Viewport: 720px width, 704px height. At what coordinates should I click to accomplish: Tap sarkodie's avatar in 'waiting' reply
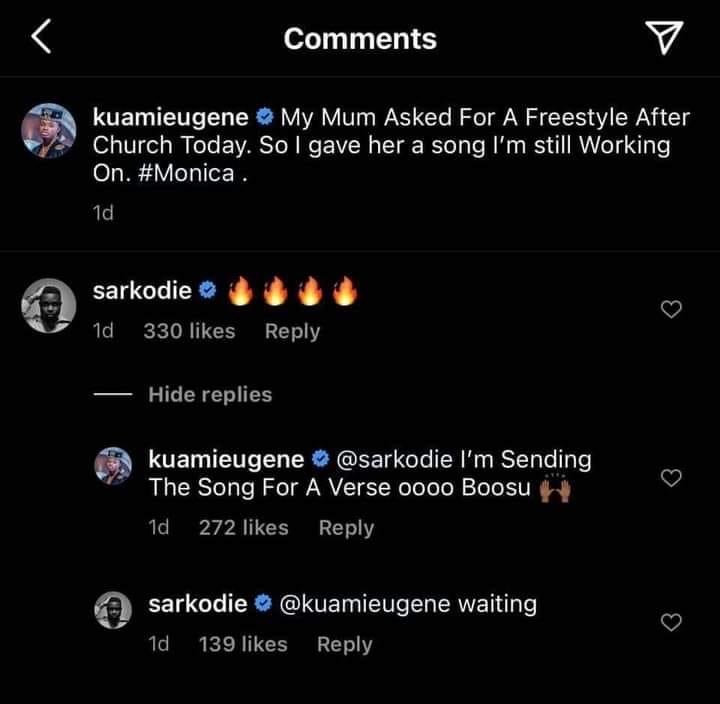[112, 611]
